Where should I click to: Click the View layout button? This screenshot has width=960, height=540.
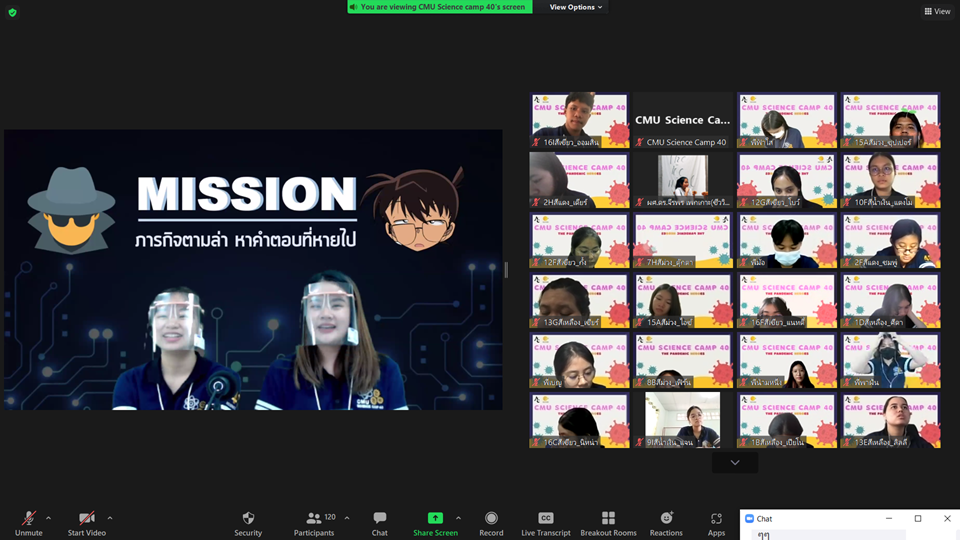pyautogui.click(x=937, y=11)
